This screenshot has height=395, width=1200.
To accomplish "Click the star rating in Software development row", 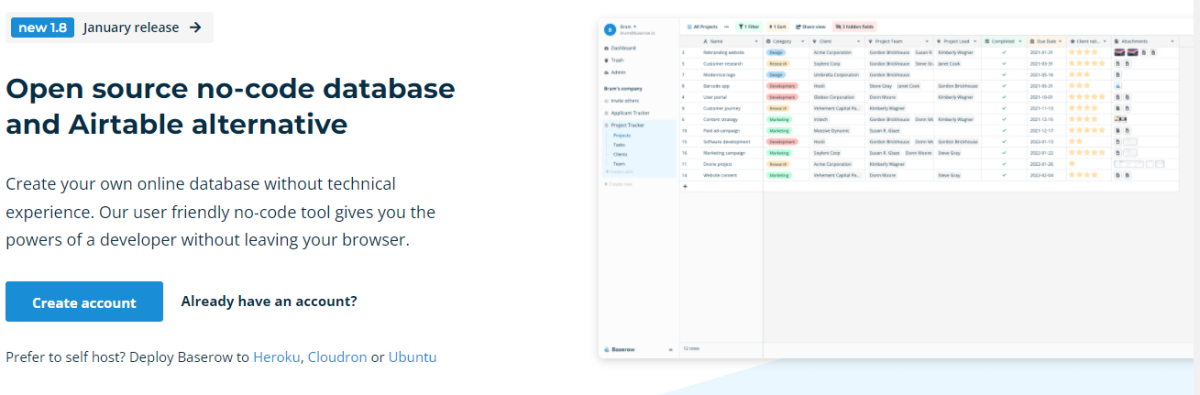I will click(1076, 142).
